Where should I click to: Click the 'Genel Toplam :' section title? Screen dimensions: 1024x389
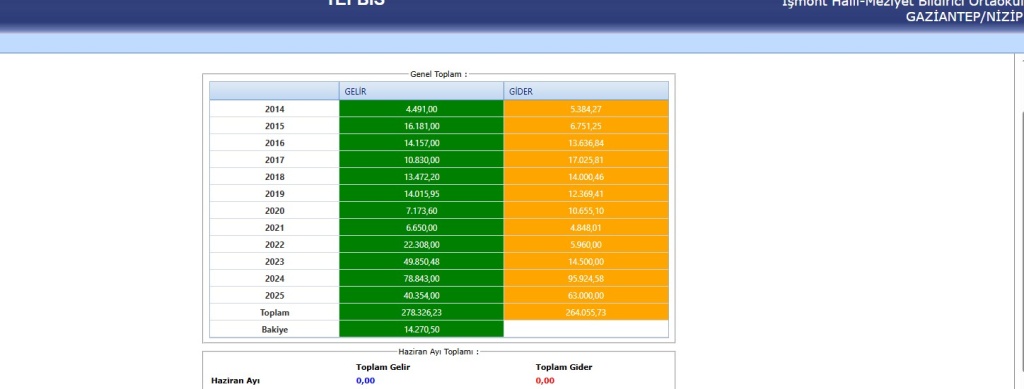click(x=438, y=74)
